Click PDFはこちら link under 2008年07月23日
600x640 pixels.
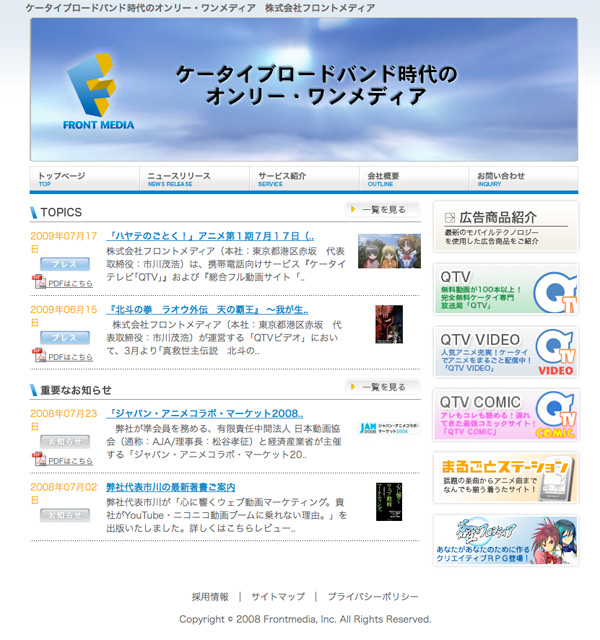[x=71, y=461]
